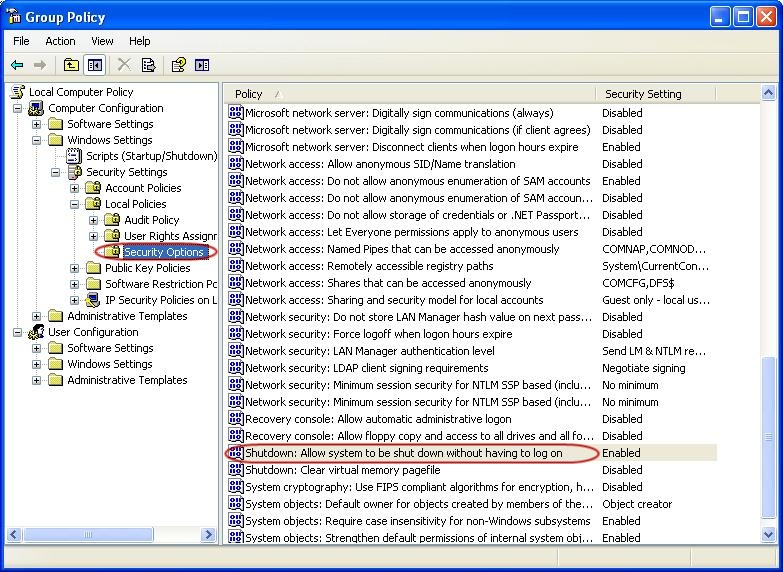Open the File menu

point(21,41)
